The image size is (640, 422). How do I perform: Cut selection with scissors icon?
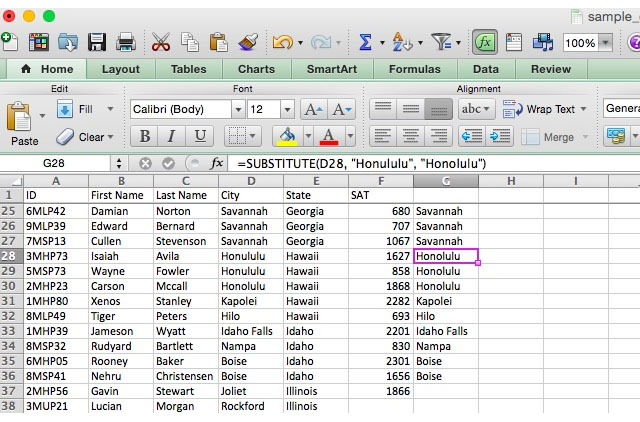point(161,42)
